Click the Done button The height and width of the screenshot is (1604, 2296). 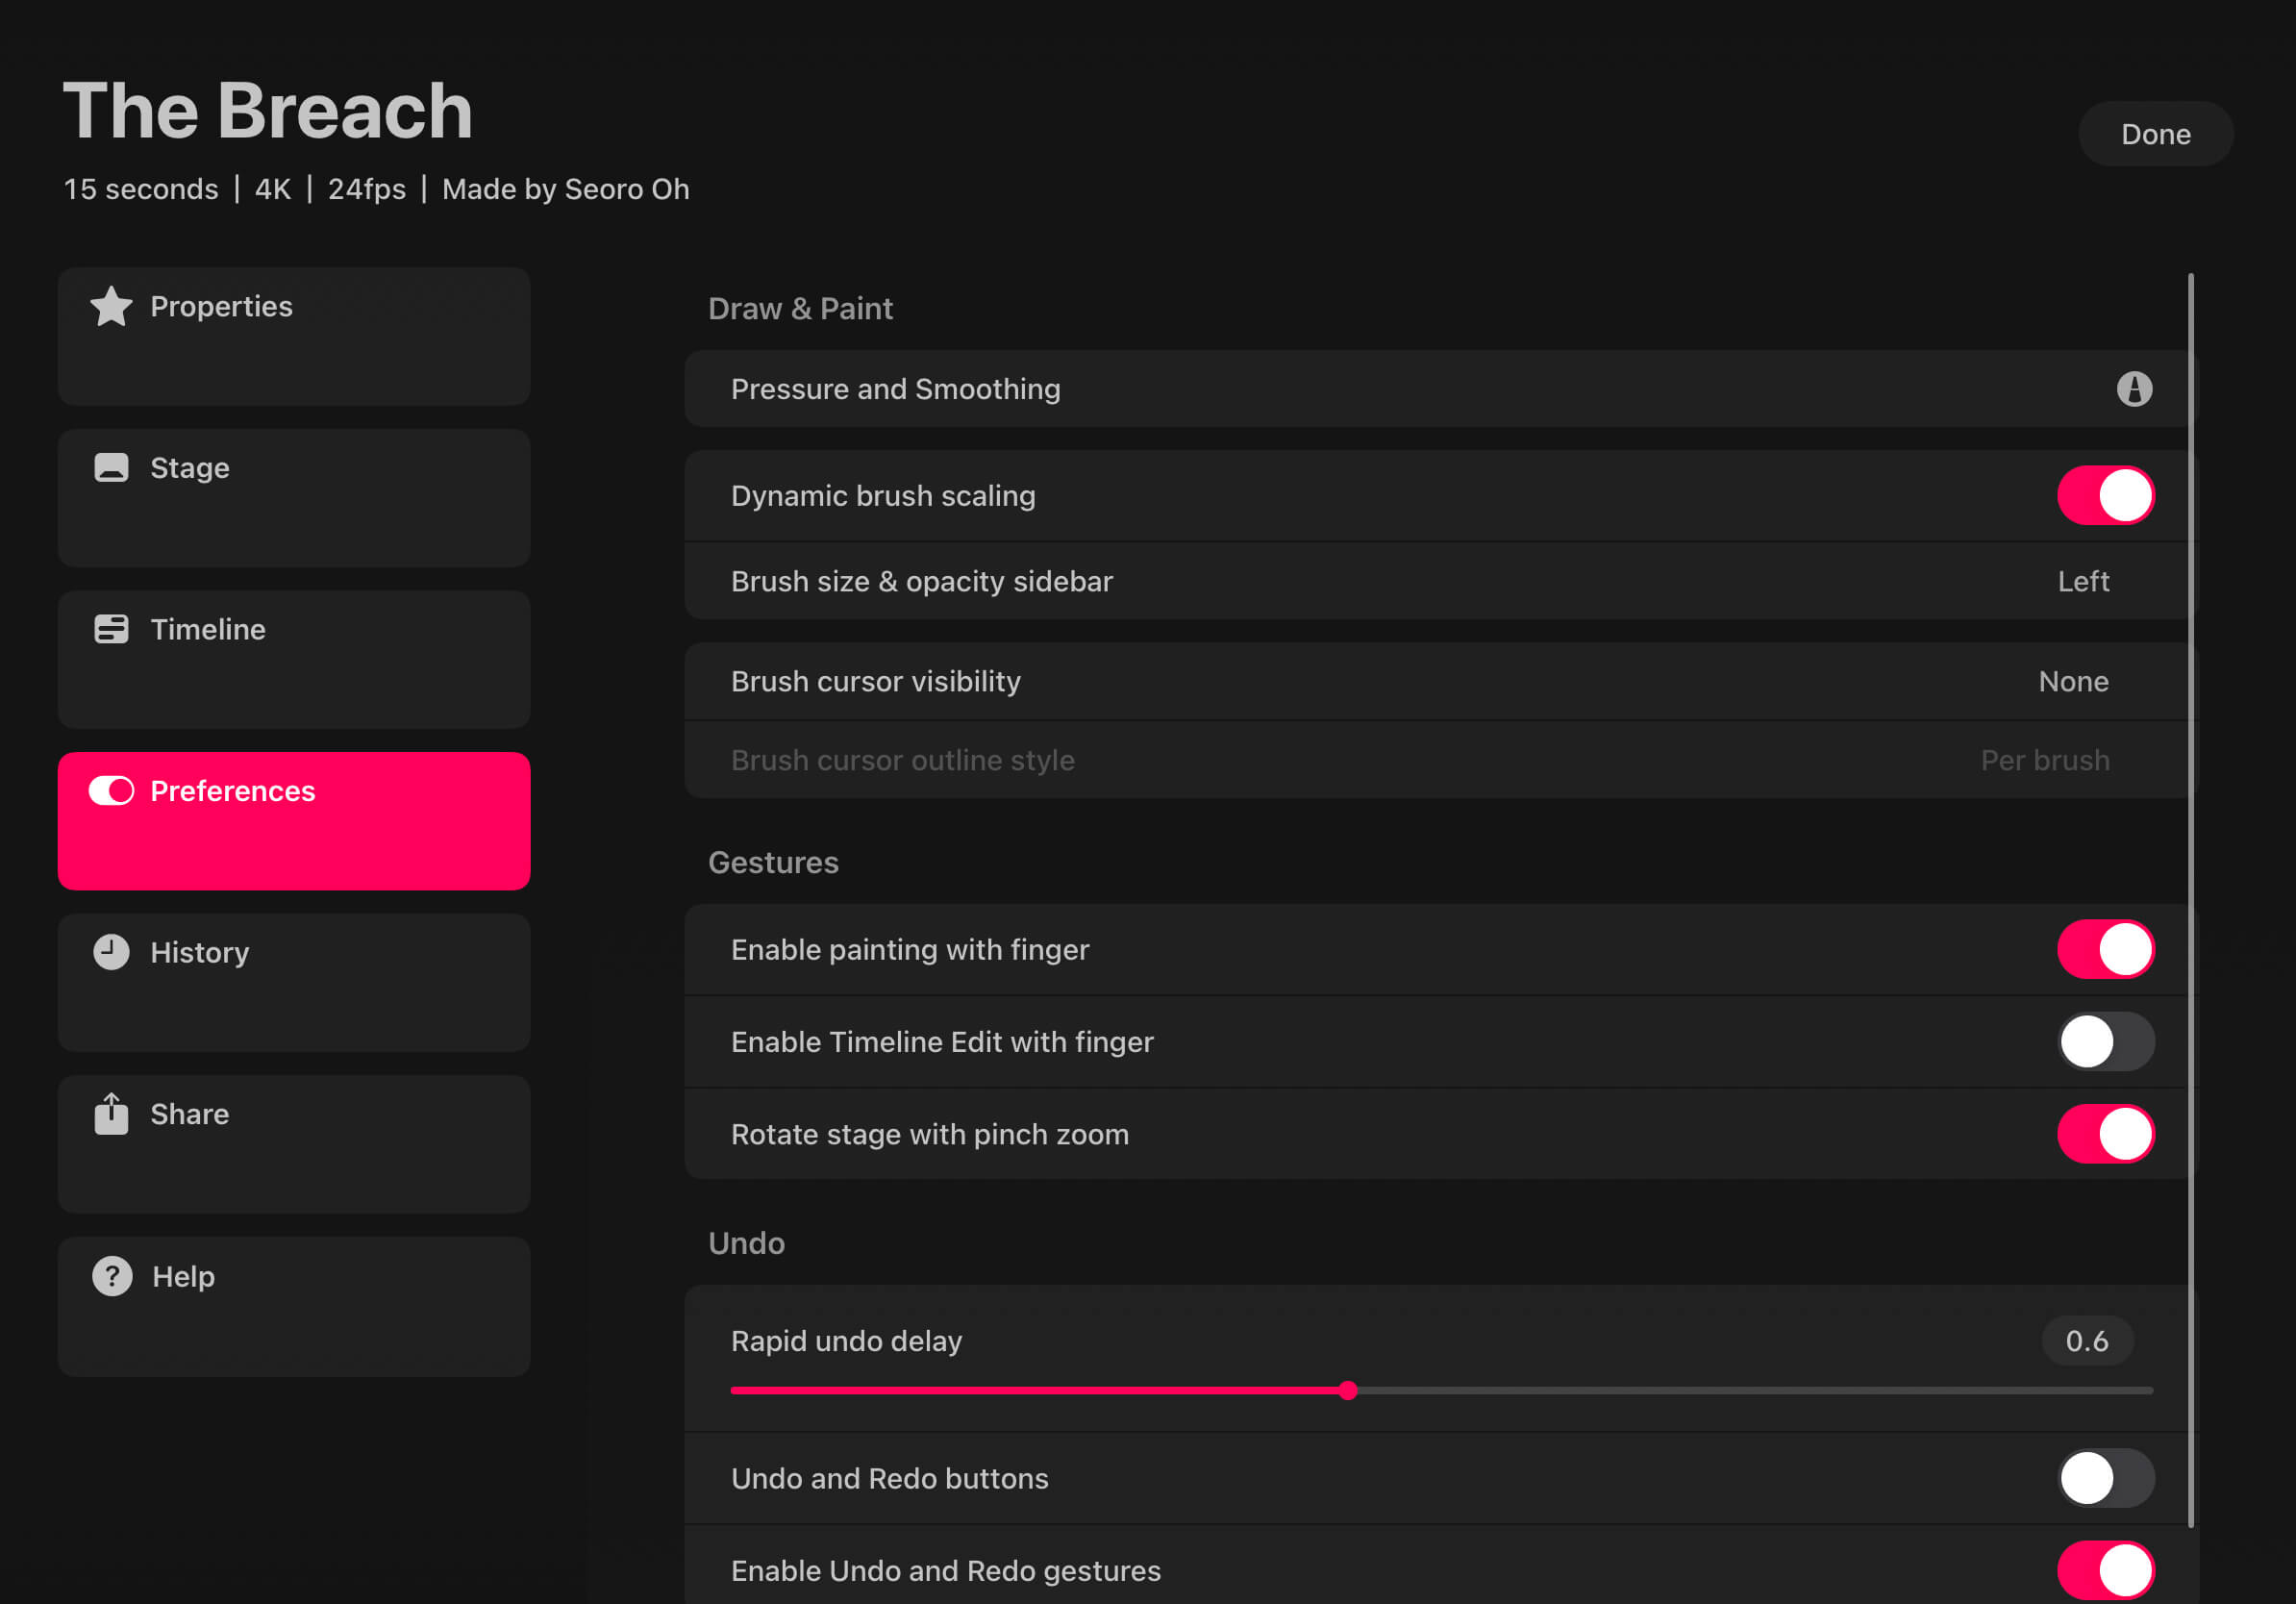tap(2156, 133)
